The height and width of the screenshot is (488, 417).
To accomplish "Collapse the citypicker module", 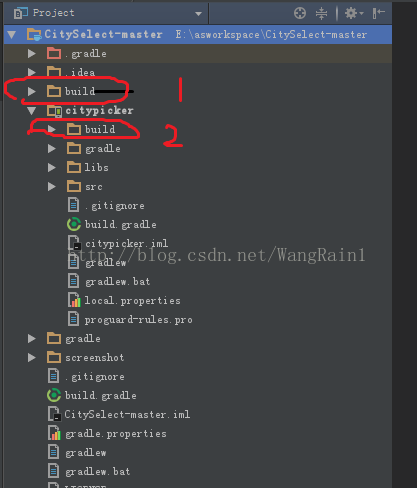I will tap(32, 110).
